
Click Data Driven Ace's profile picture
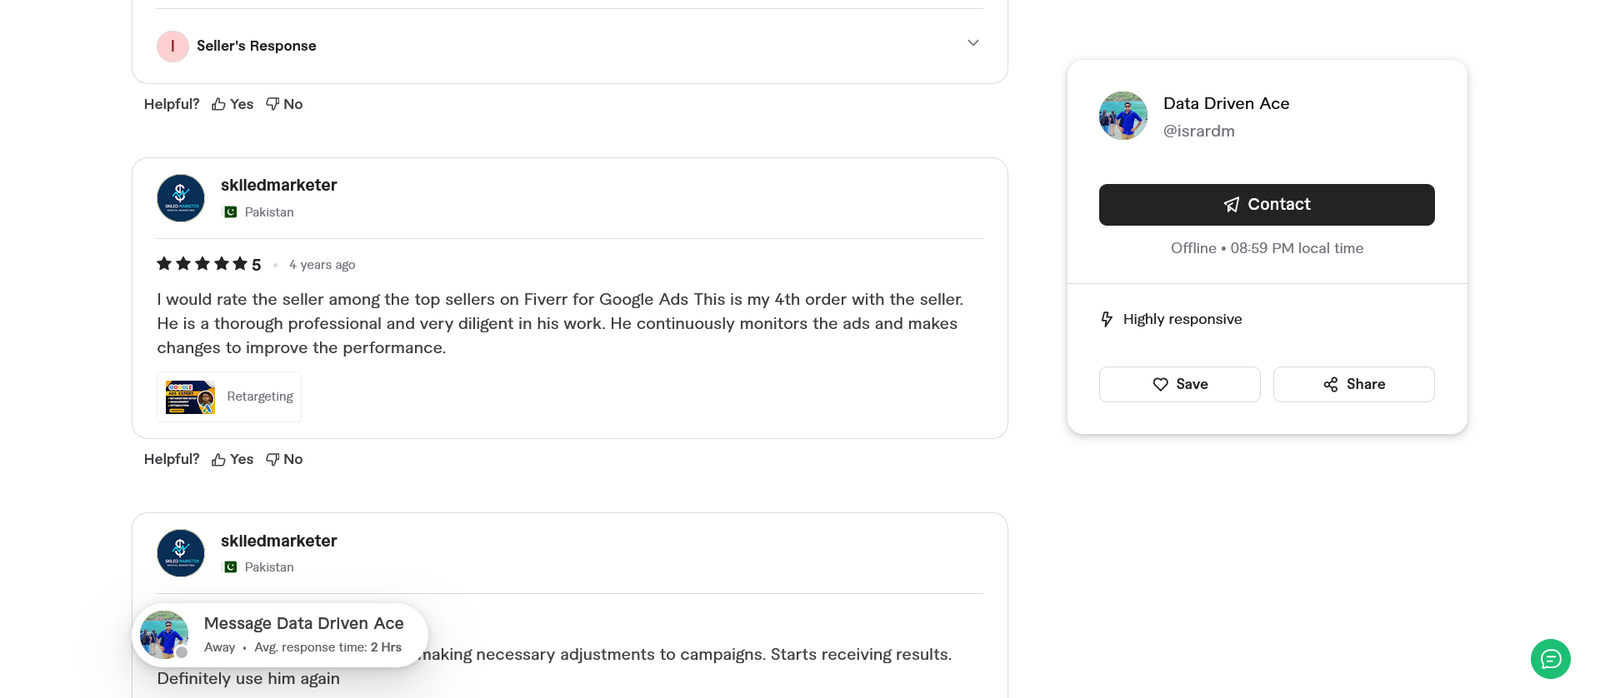click(1122, 115)
